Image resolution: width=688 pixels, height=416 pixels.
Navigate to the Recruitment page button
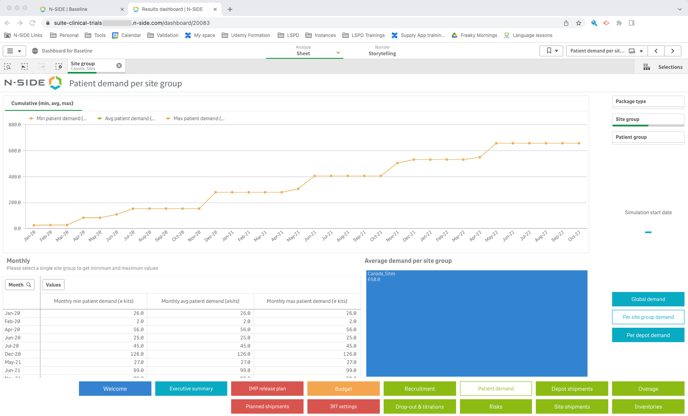click(419, 388)
